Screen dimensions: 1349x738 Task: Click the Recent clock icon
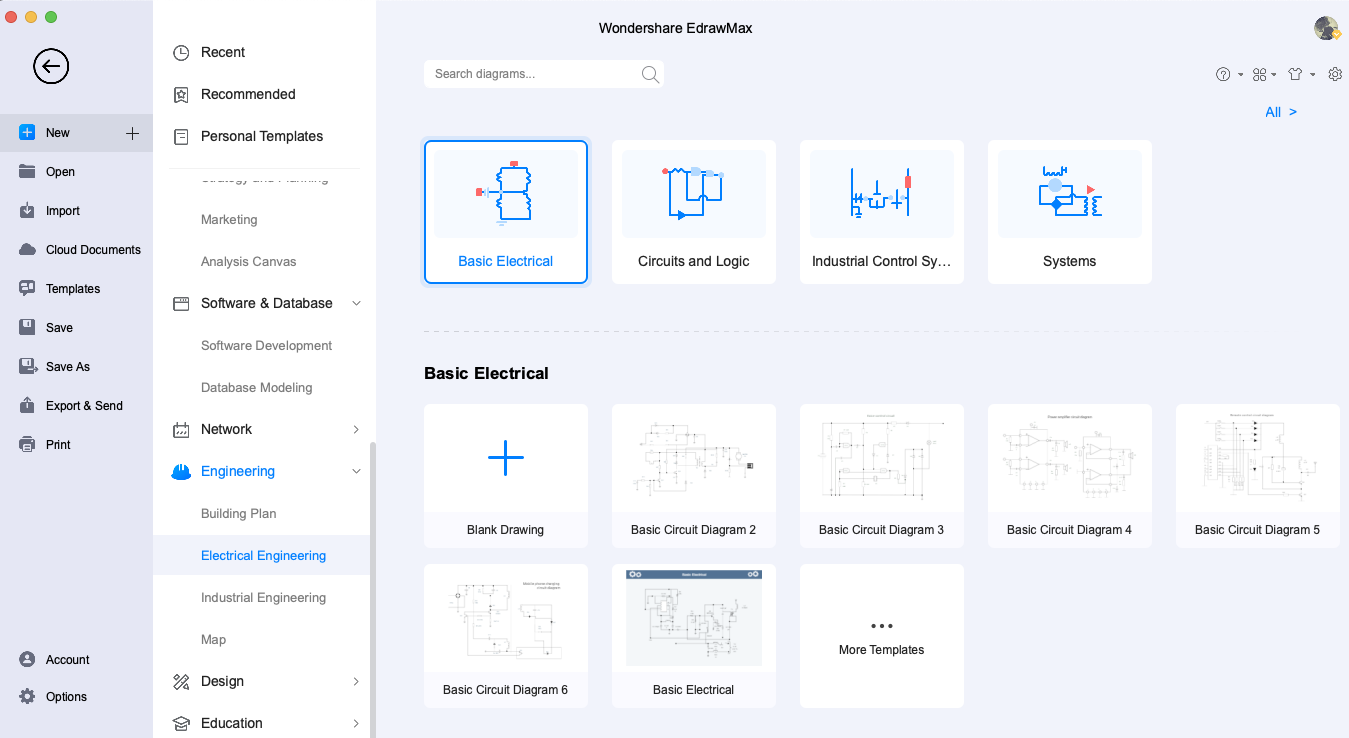click(181, 53)
